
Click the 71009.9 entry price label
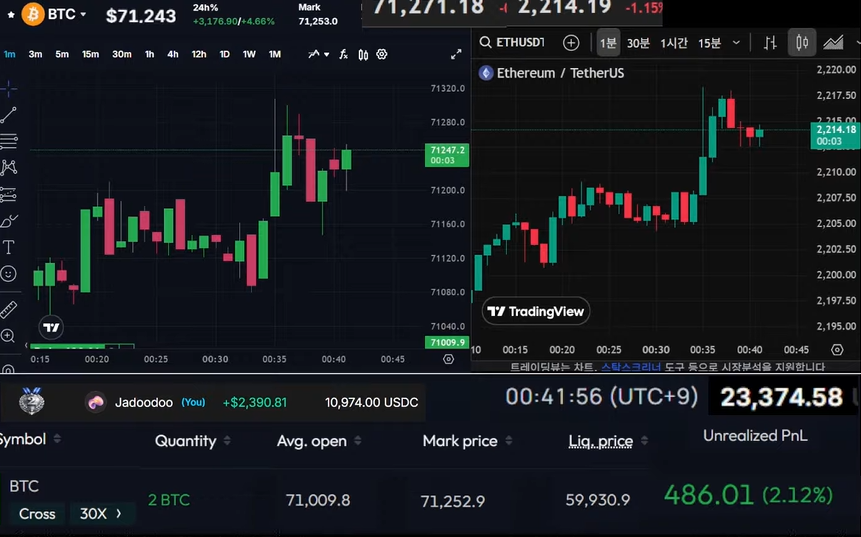pos(447,342)
